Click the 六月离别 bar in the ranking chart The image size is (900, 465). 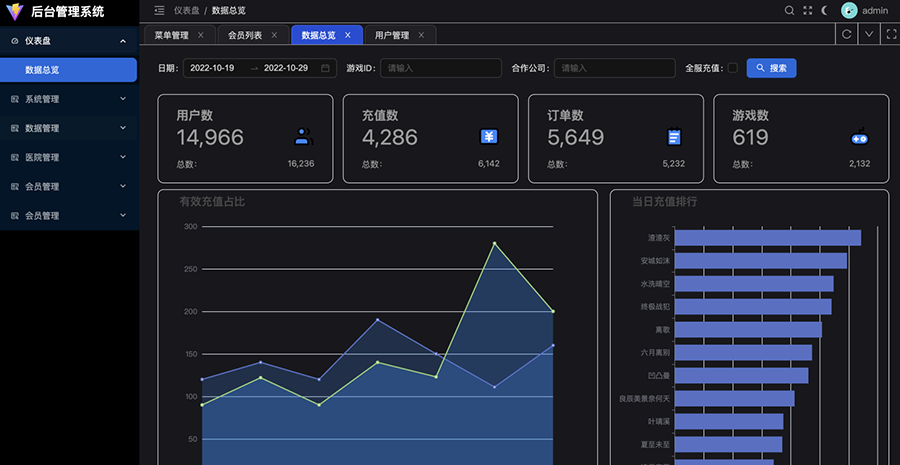point(743,352)
